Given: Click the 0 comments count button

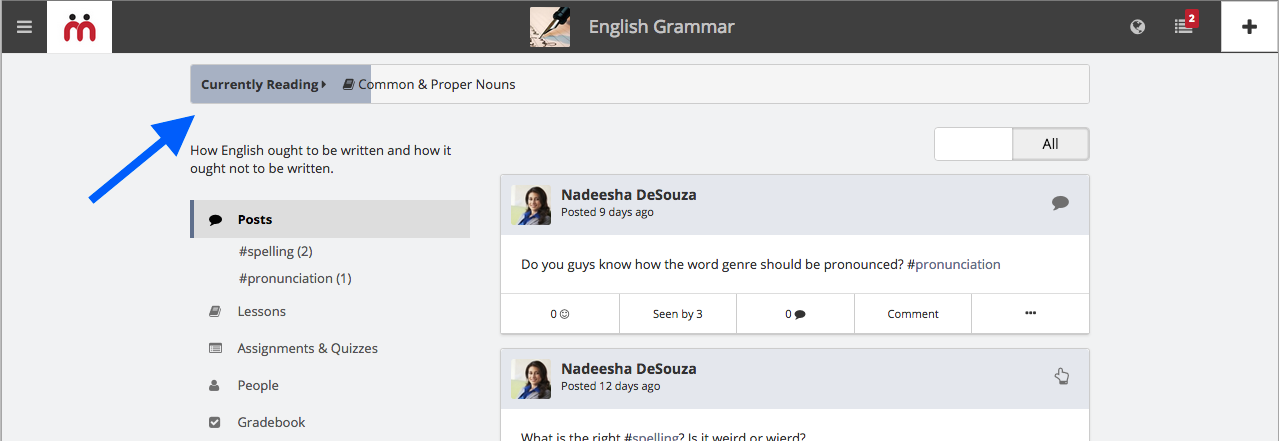Looking at the screenshot, I should point(796,314).
